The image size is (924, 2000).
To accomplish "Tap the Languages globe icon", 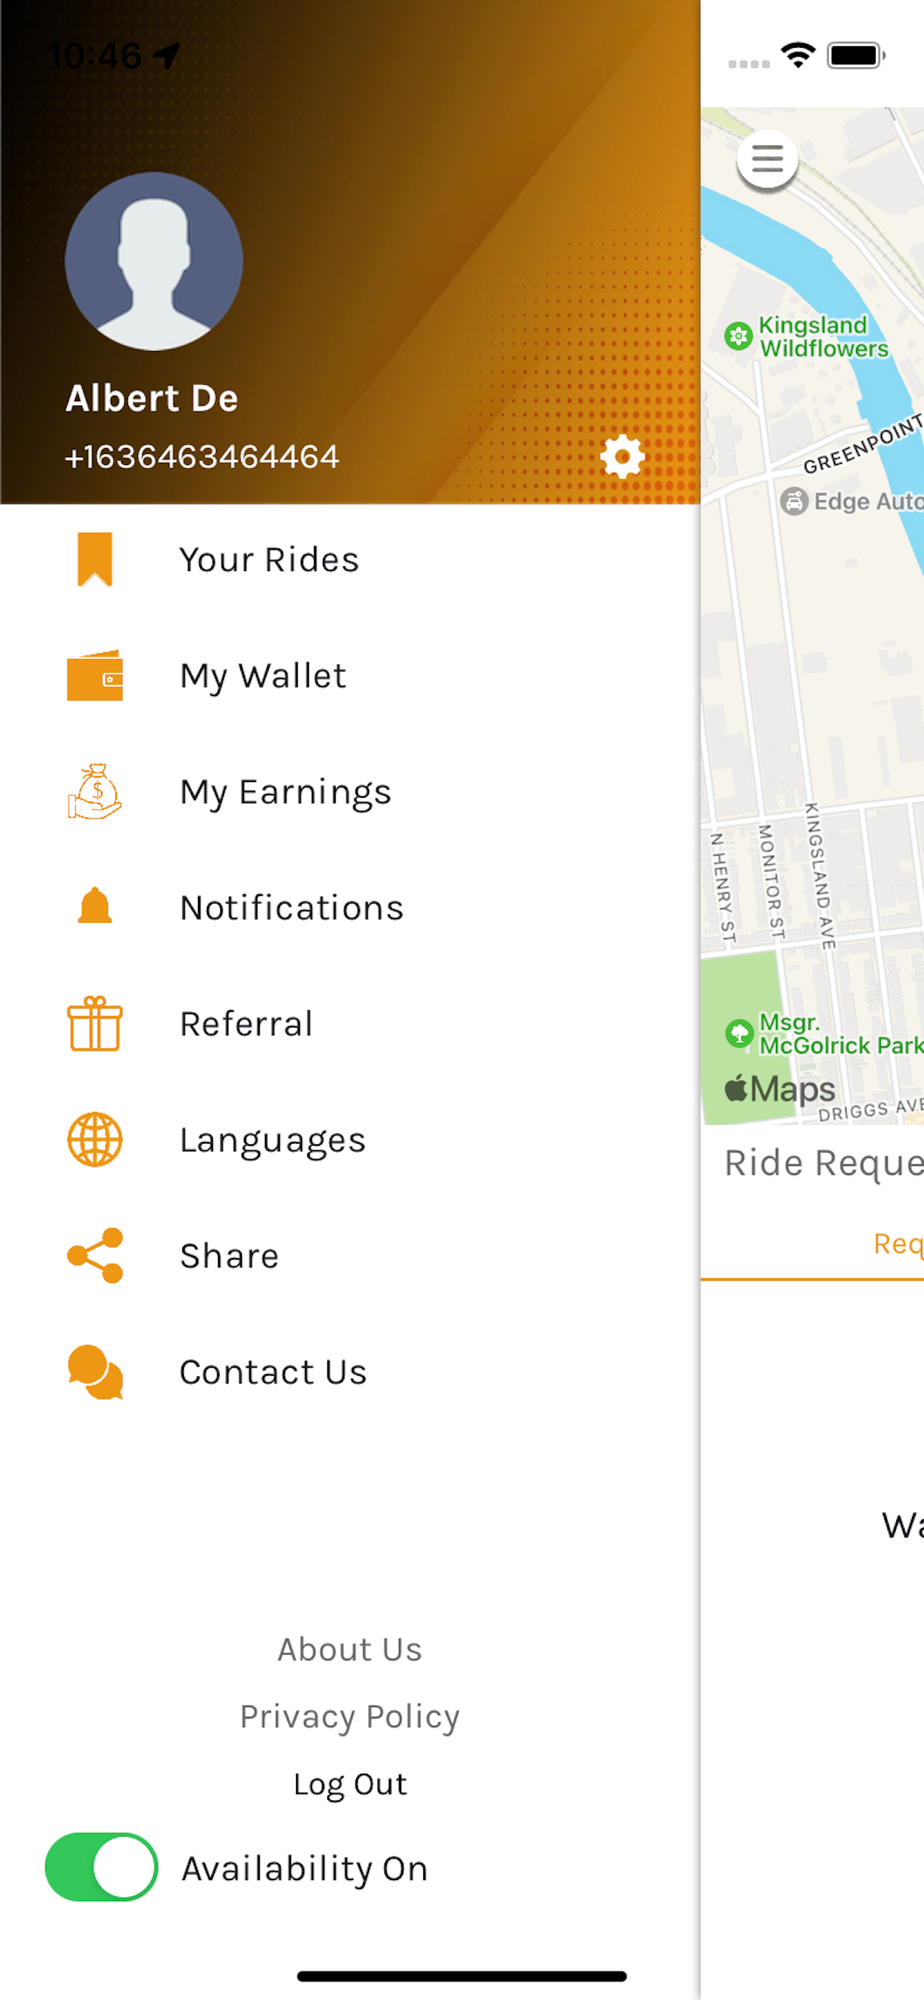I will pyautogui.click(x=95, y=1139).
